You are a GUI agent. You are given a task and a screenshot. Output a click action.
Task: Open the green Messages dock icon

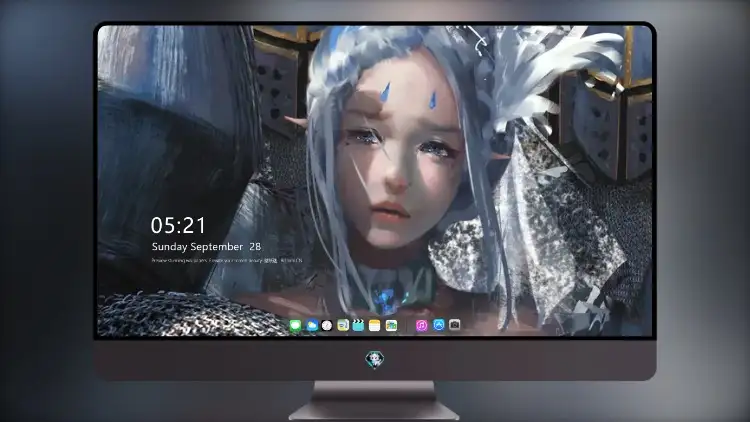pyautogui.click(x=296, y=326)
